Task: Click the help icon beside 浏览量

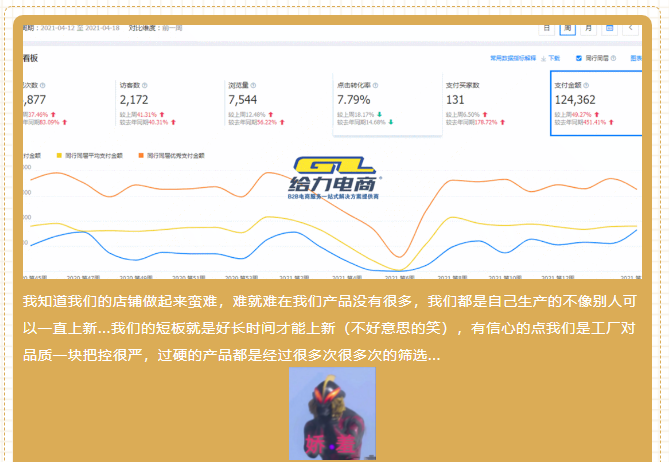Action: tap(252, 86)
